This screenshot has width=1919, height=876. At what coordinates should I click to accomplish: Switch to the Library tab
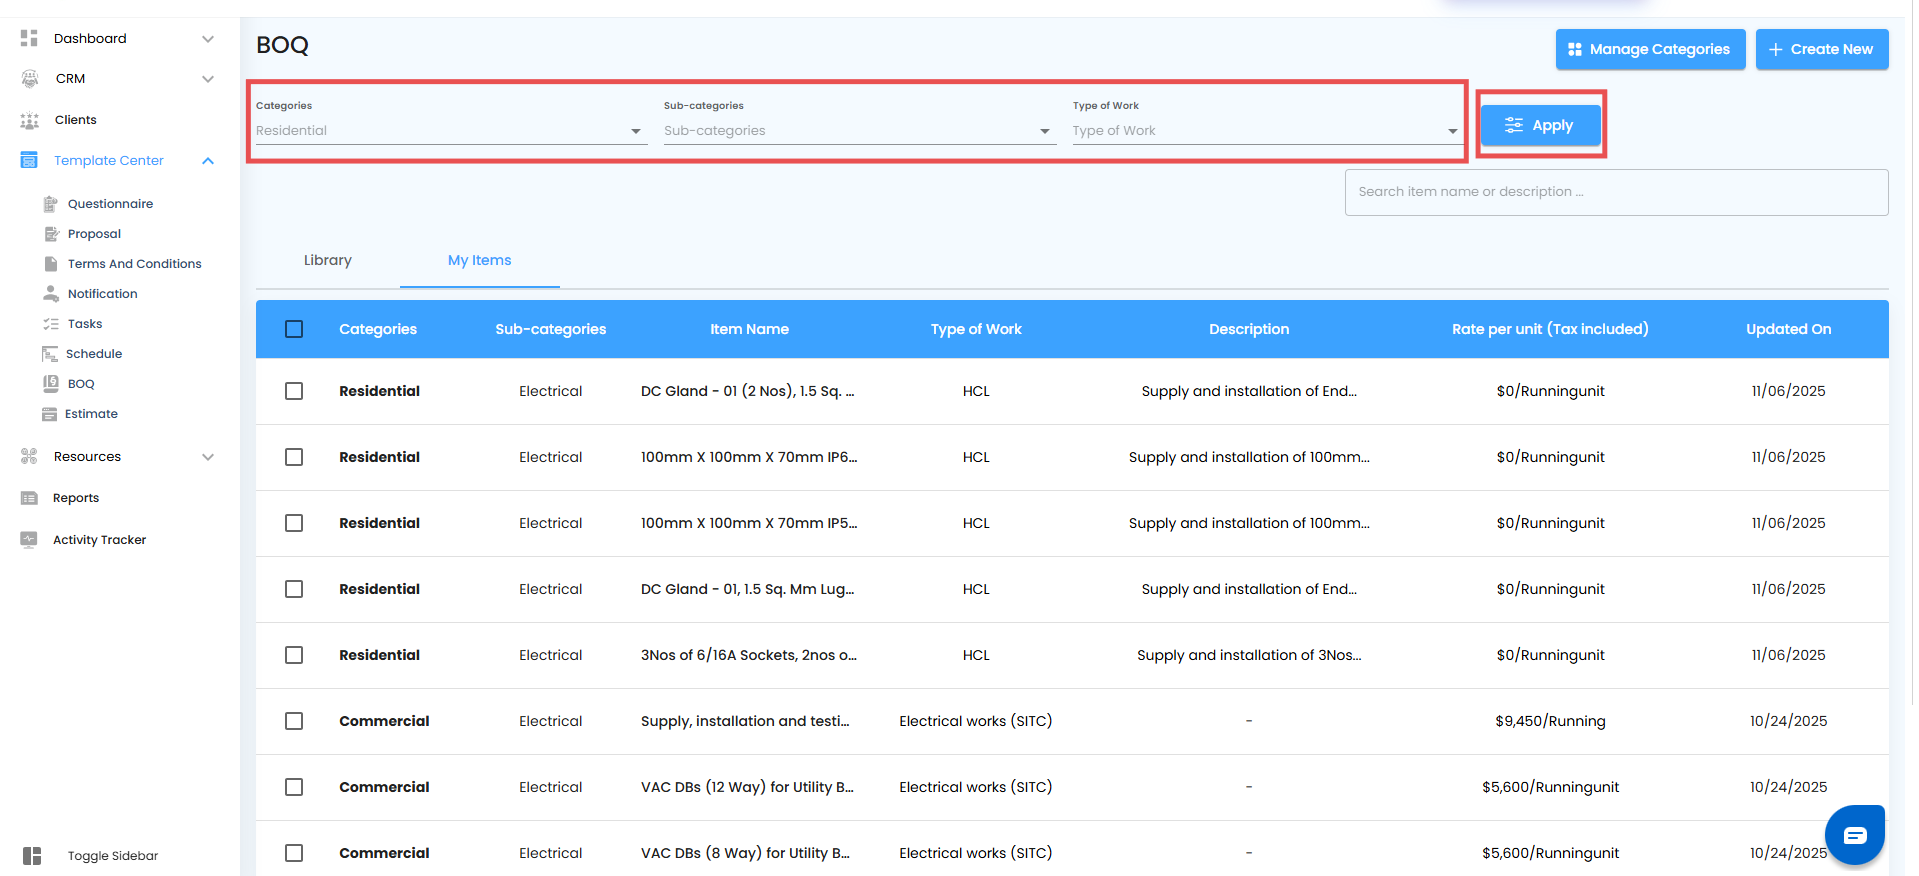[x=328, y=260]
